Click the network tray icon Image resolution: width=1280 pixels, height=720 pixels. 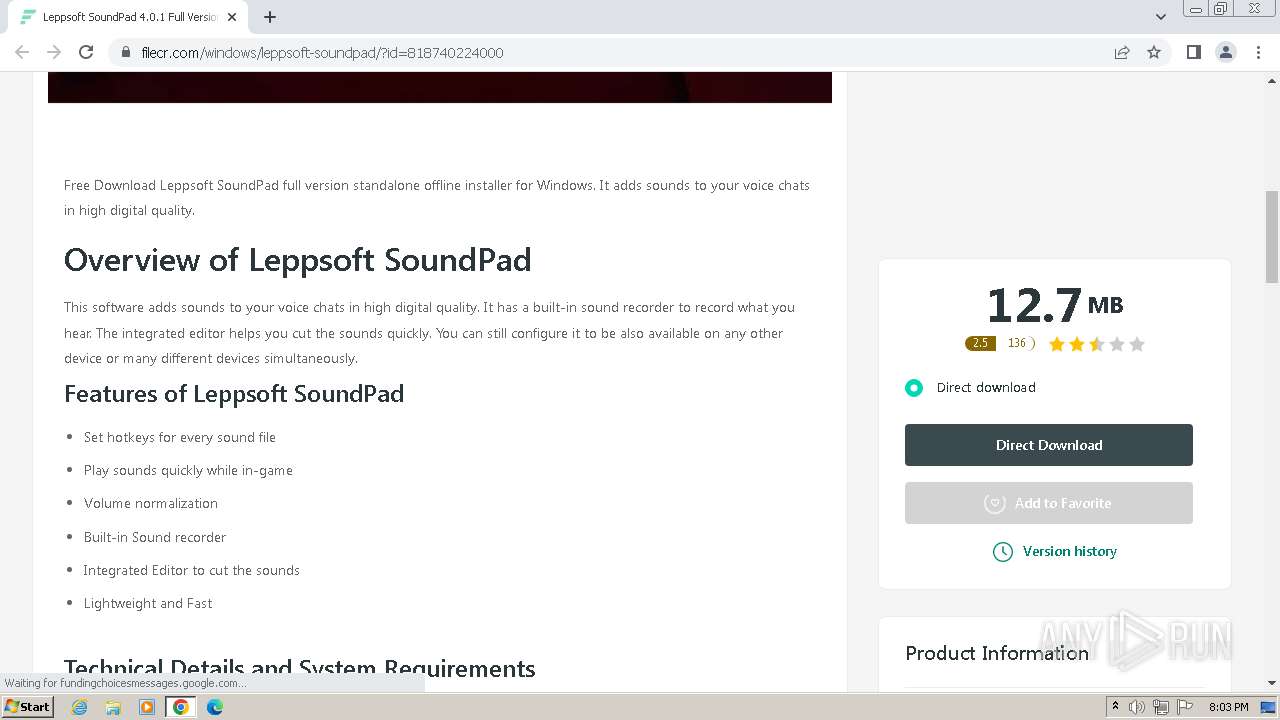[1161, 707]
